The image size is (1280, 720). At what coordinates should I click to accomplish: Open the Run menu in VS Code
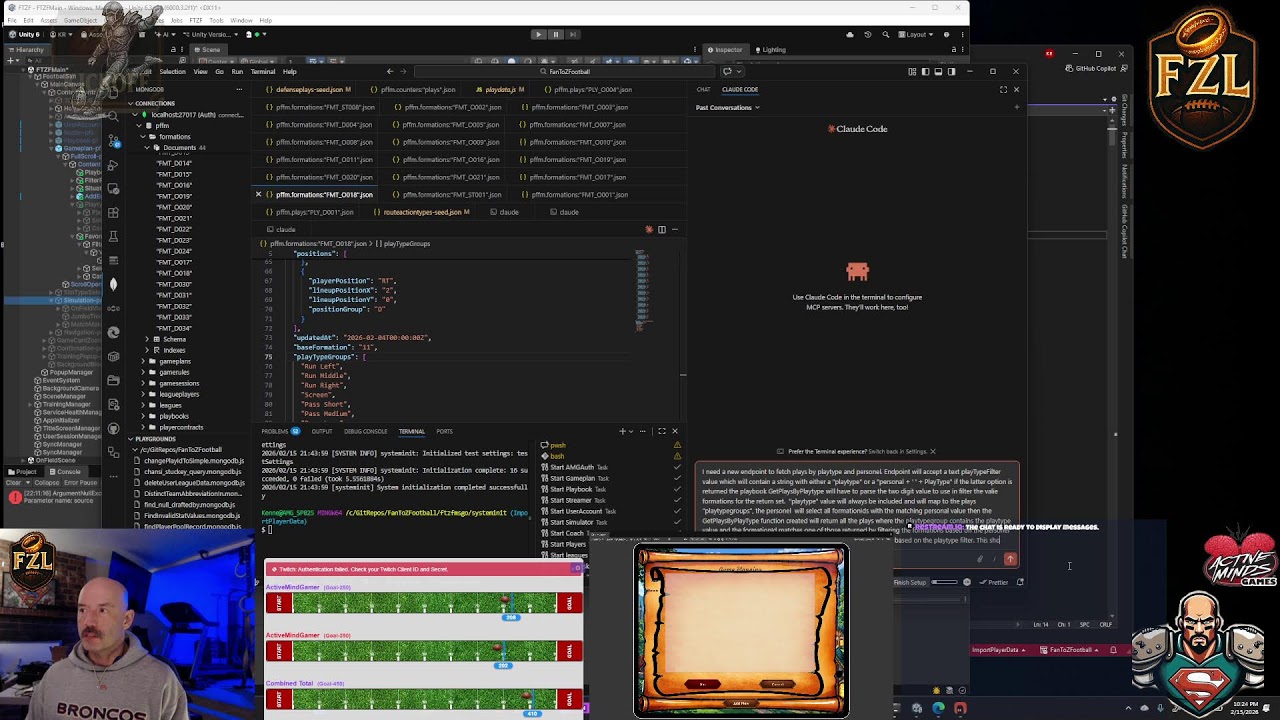point(237,71)
